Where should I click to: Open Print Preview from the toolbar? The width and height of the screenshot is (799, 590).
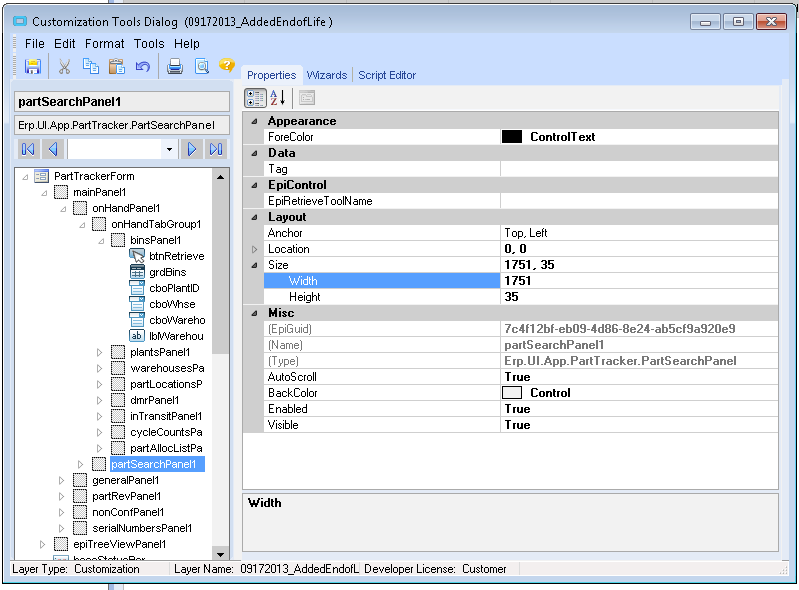point(202,66)
